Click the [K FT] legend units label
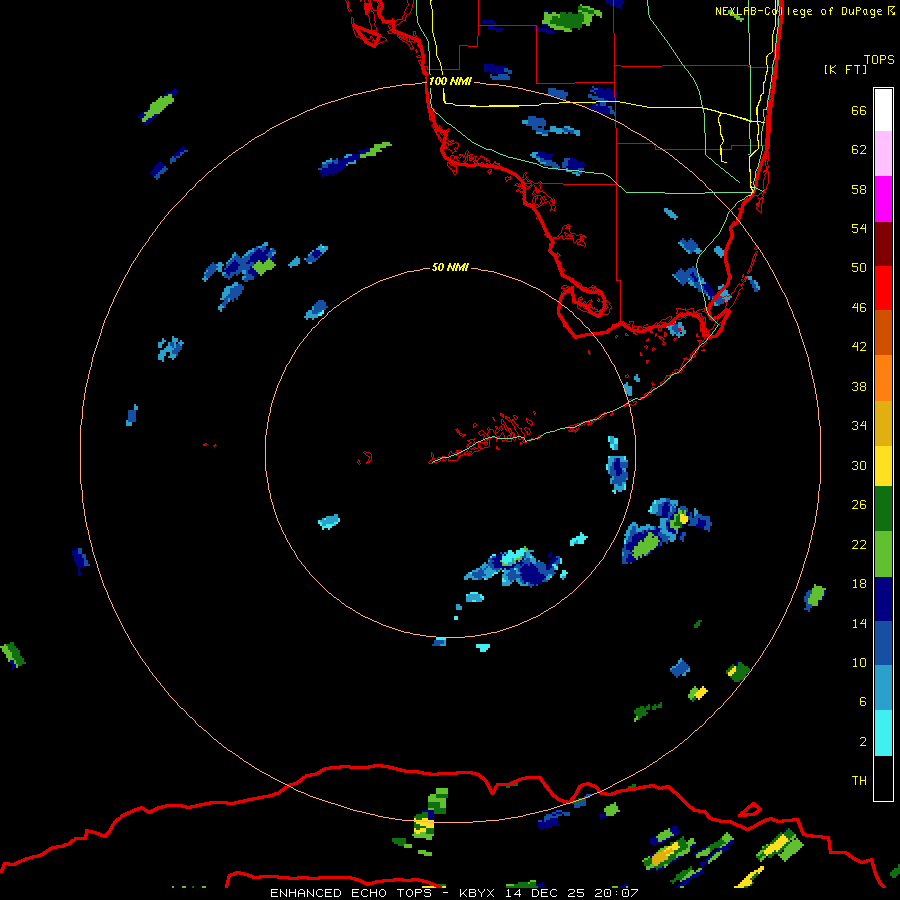This screenshot has width=900, height=900. point(845,69)
